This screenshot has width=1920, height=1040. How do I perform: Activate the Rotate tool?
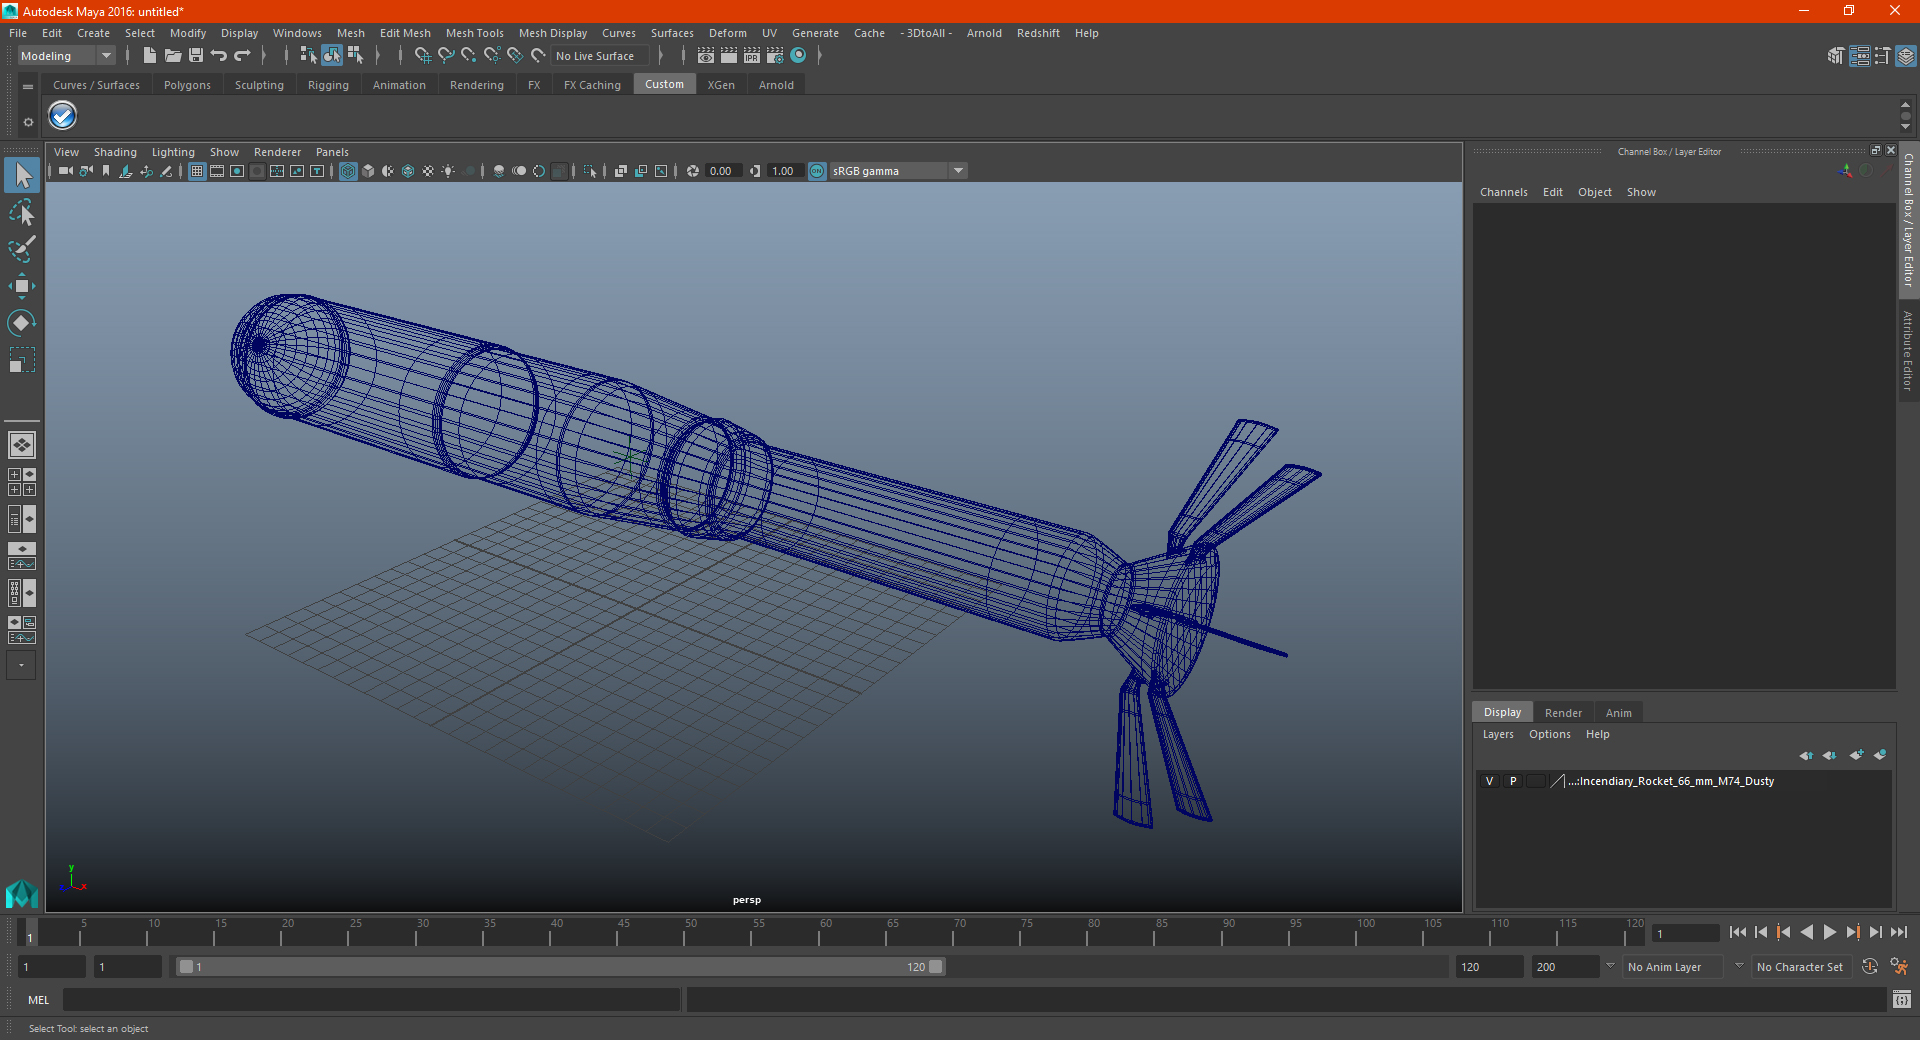pos(22,323)
